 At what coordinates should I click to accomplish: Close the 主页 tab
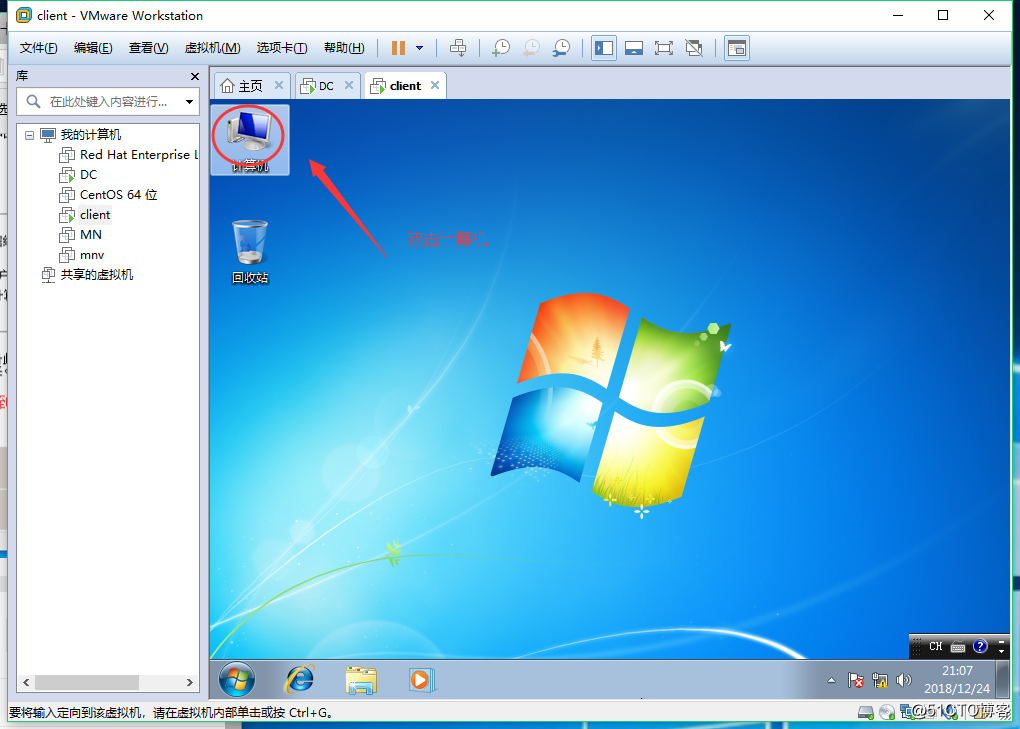pyautogui.click(x=279, y=85)
